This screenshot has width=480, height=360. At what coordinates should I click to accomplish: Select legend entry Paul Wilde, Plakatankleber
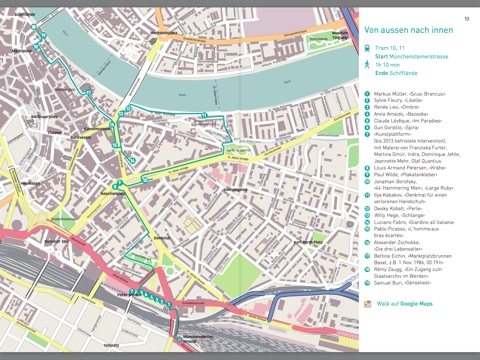401,175
